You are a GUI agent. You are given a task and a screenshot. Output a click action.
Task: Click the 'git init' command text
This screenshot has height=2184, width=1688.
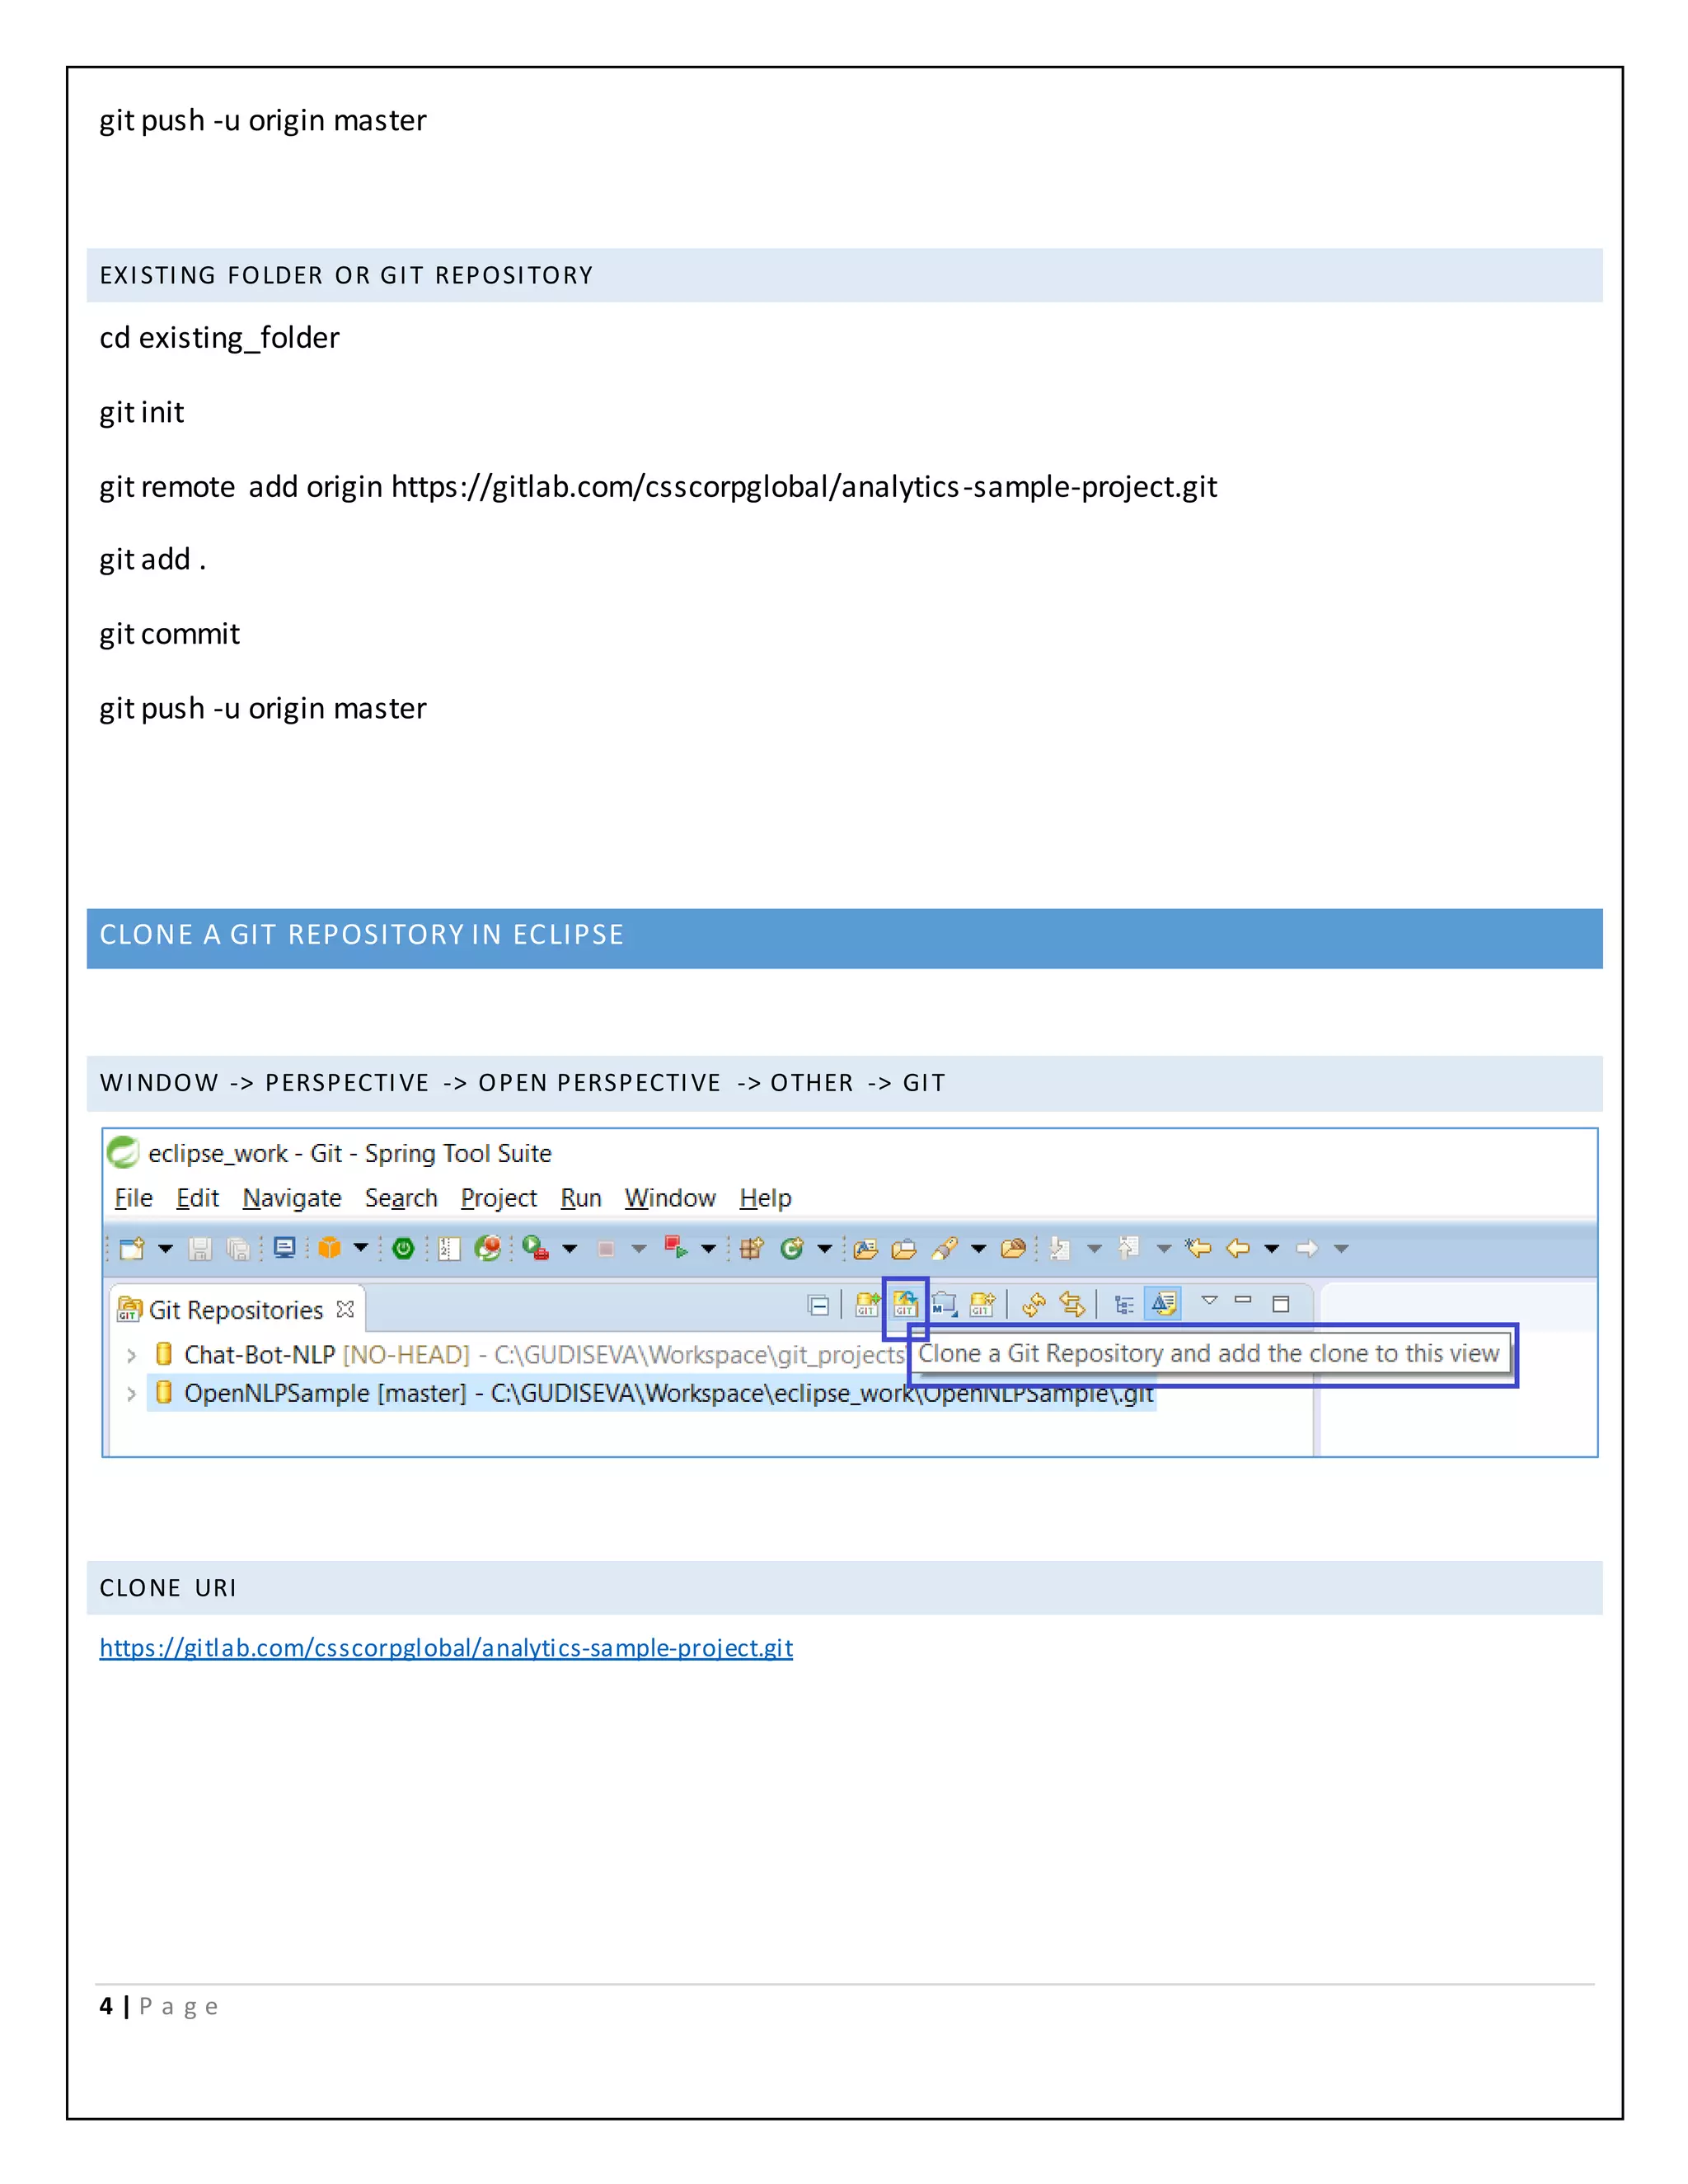coord(141,412)
